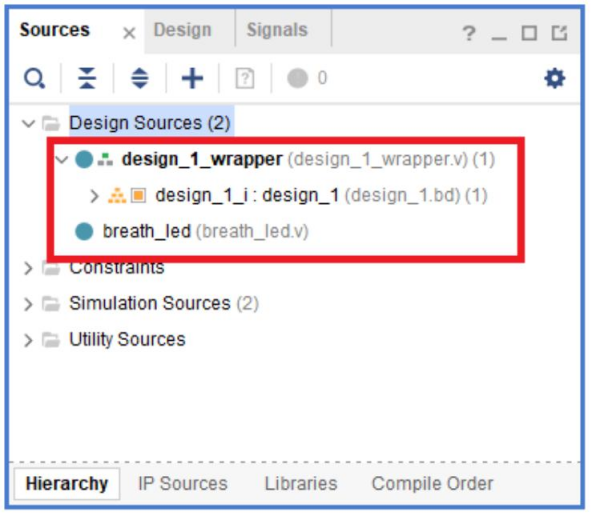
Task: Open the Compile Order view tab
Action: pos(432,483)
